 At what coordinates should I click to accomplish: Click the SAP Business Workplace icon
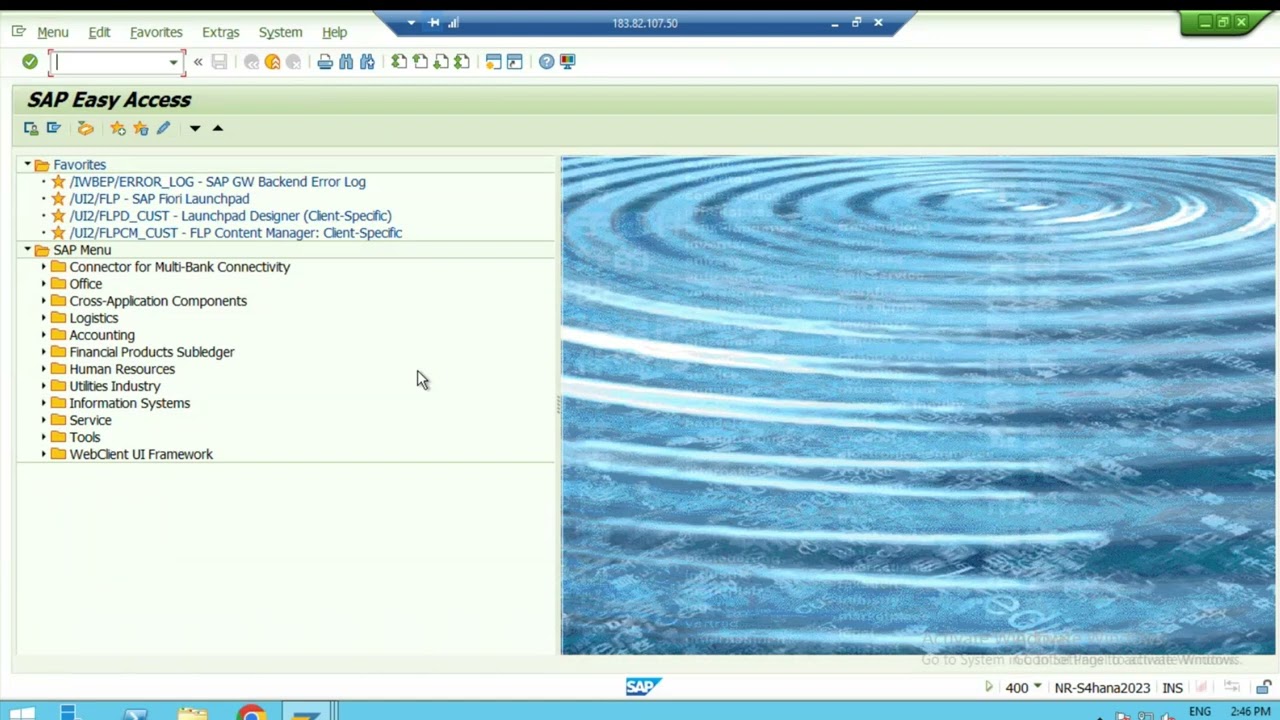click(85, 128)
